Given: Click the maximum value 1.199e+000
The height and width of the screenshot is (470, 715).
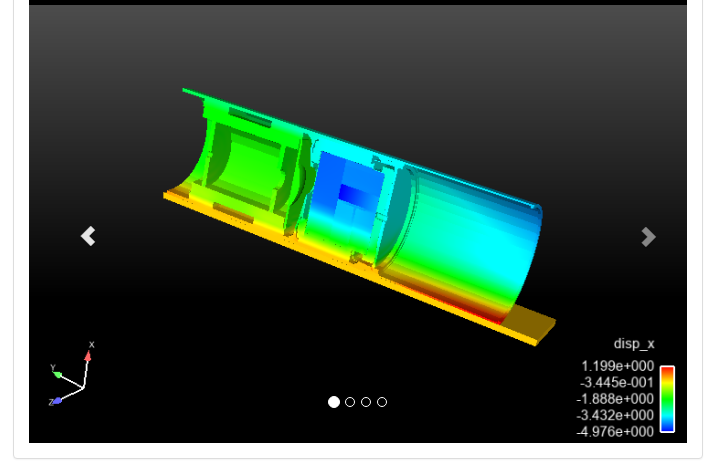Looking at the screenshot, I should (x=617, y=366).
